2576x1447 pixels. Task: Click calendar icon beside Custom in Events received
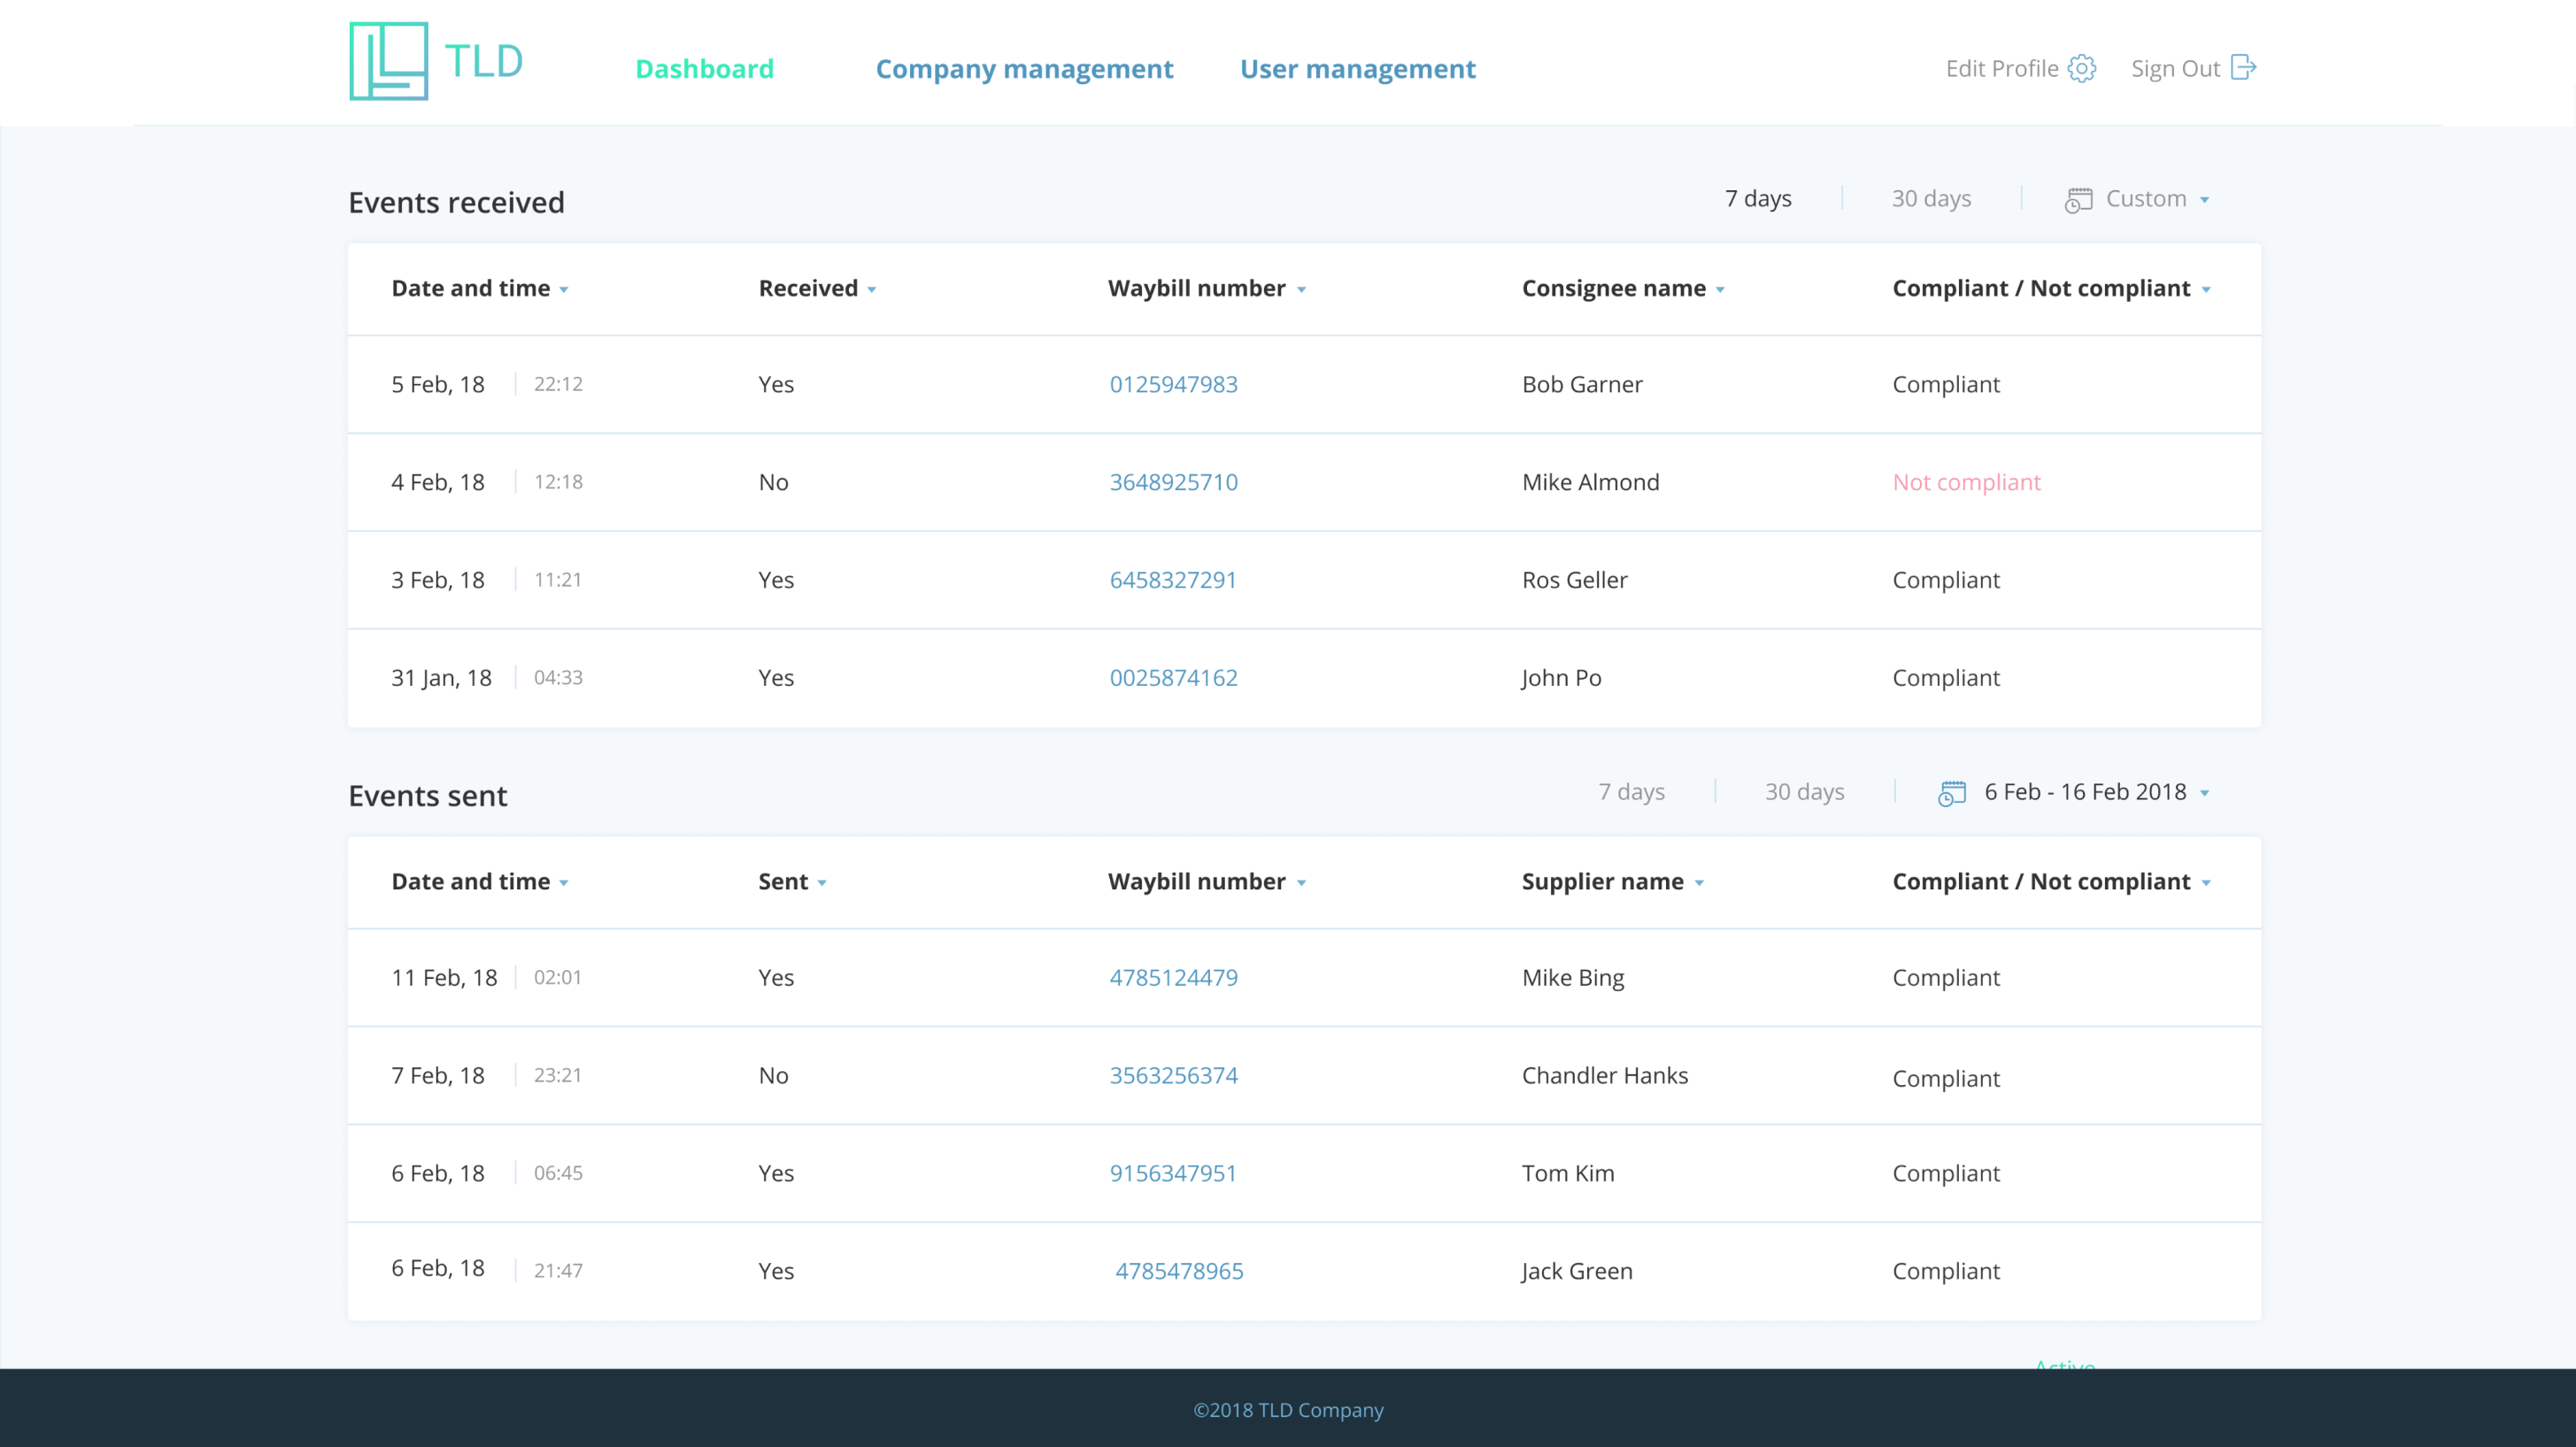(x=2078, y=200)
